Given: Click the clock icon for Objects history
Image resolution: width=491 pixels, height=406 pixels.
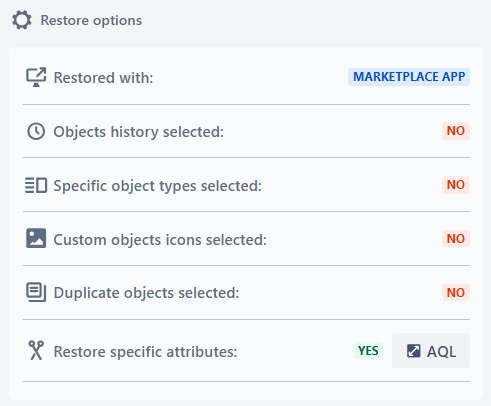Looking at the screenshot, I should 36,131.
